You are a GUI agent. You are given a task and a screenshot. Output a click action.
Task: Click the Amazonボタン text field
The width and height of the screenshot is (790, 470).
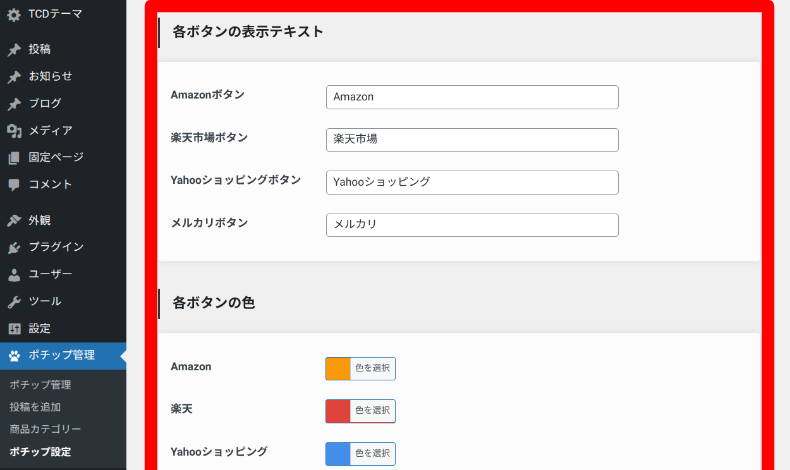pyautogui.click(x=472, y=97)
